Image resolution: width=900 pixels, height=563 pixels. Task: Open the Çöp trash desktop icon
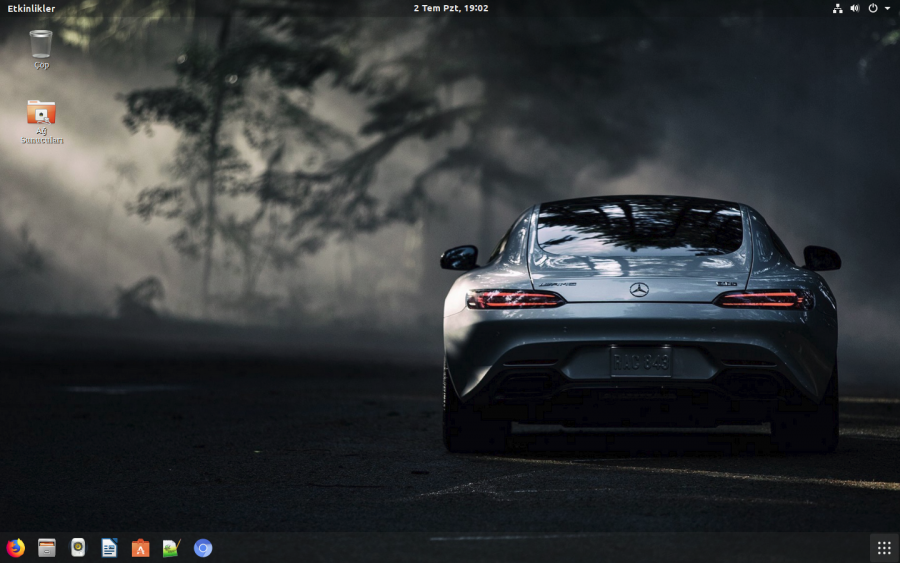[41, 49]
